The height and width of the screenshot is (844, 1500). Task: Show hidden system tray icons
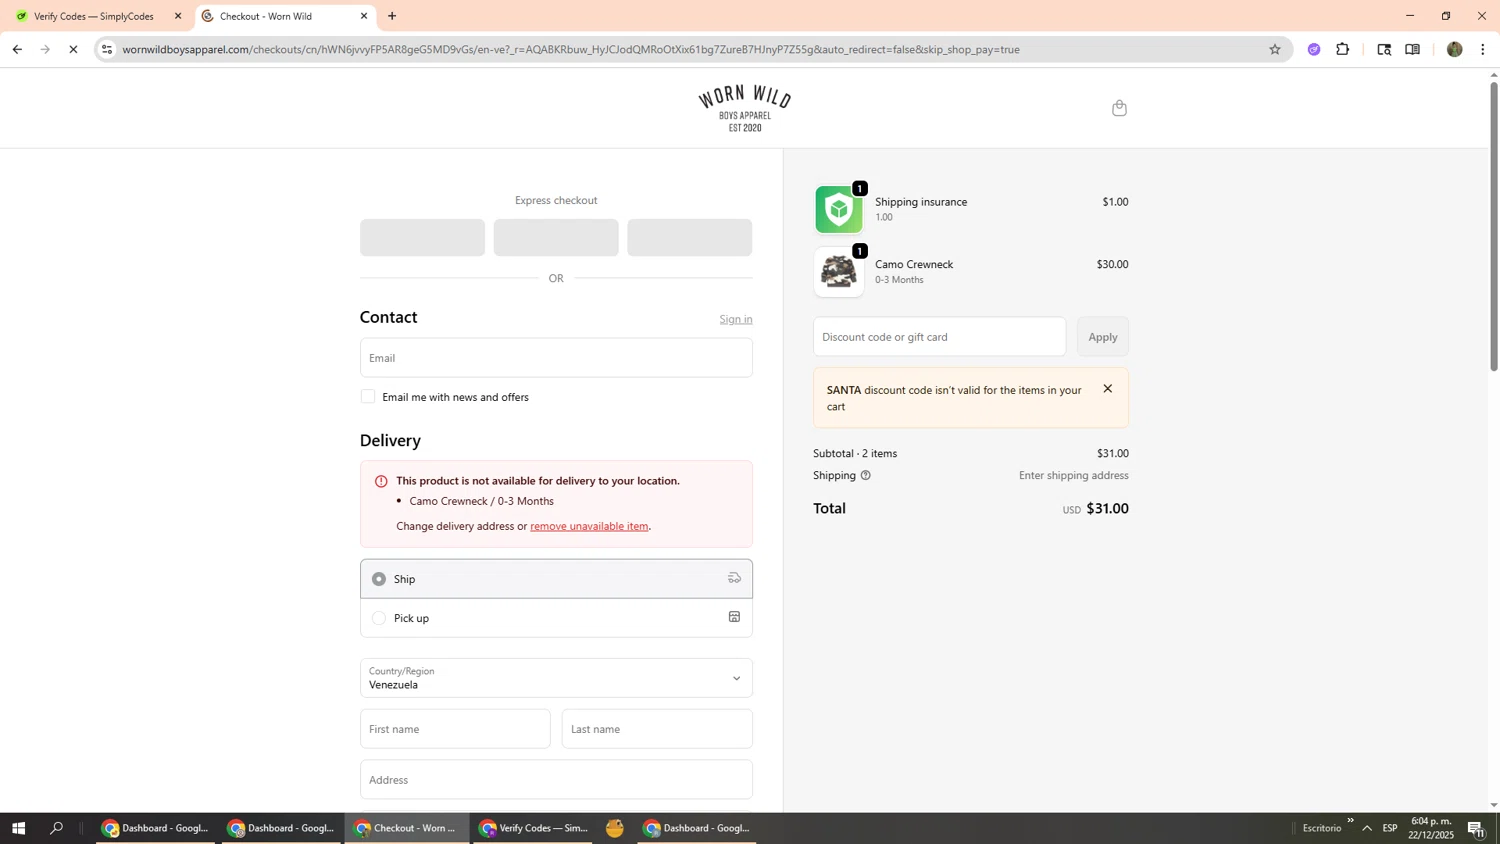(x=1367, y=828)
